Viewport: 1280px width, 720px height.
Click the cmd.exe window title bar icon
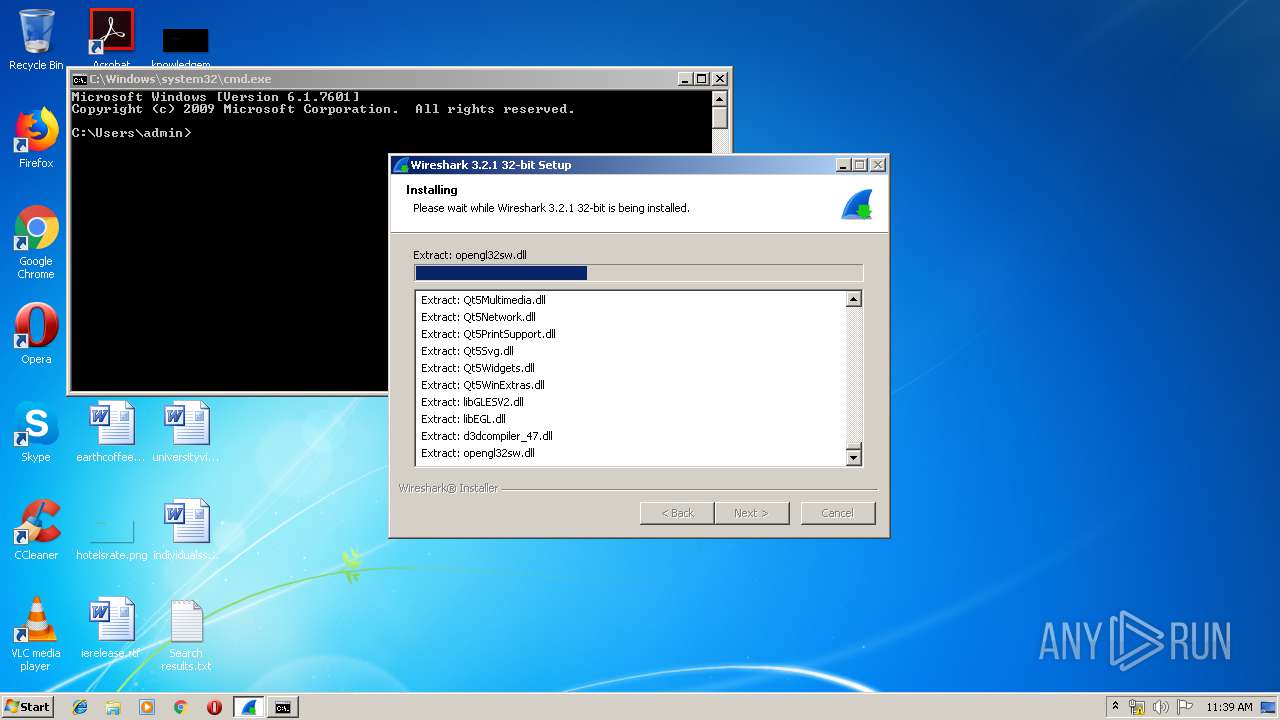point(80,79)
